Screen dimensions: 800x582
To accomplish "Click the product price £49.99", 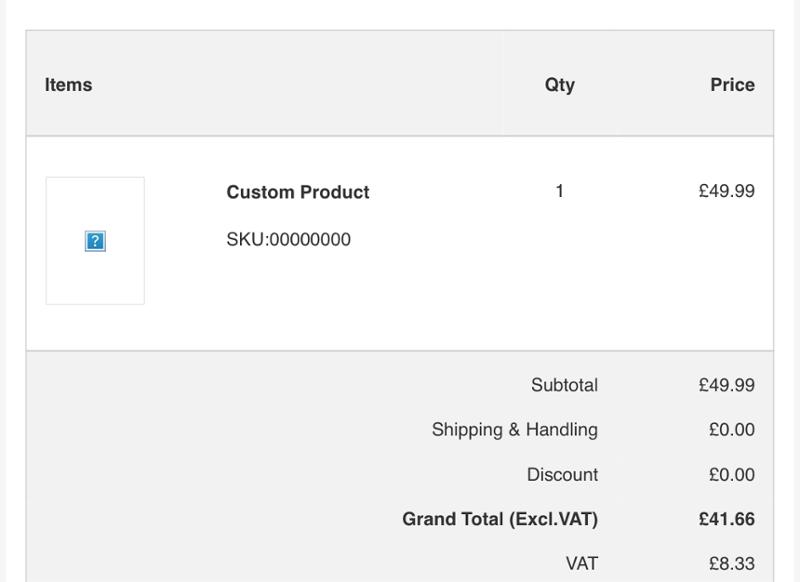I will [x=726, y=191].
